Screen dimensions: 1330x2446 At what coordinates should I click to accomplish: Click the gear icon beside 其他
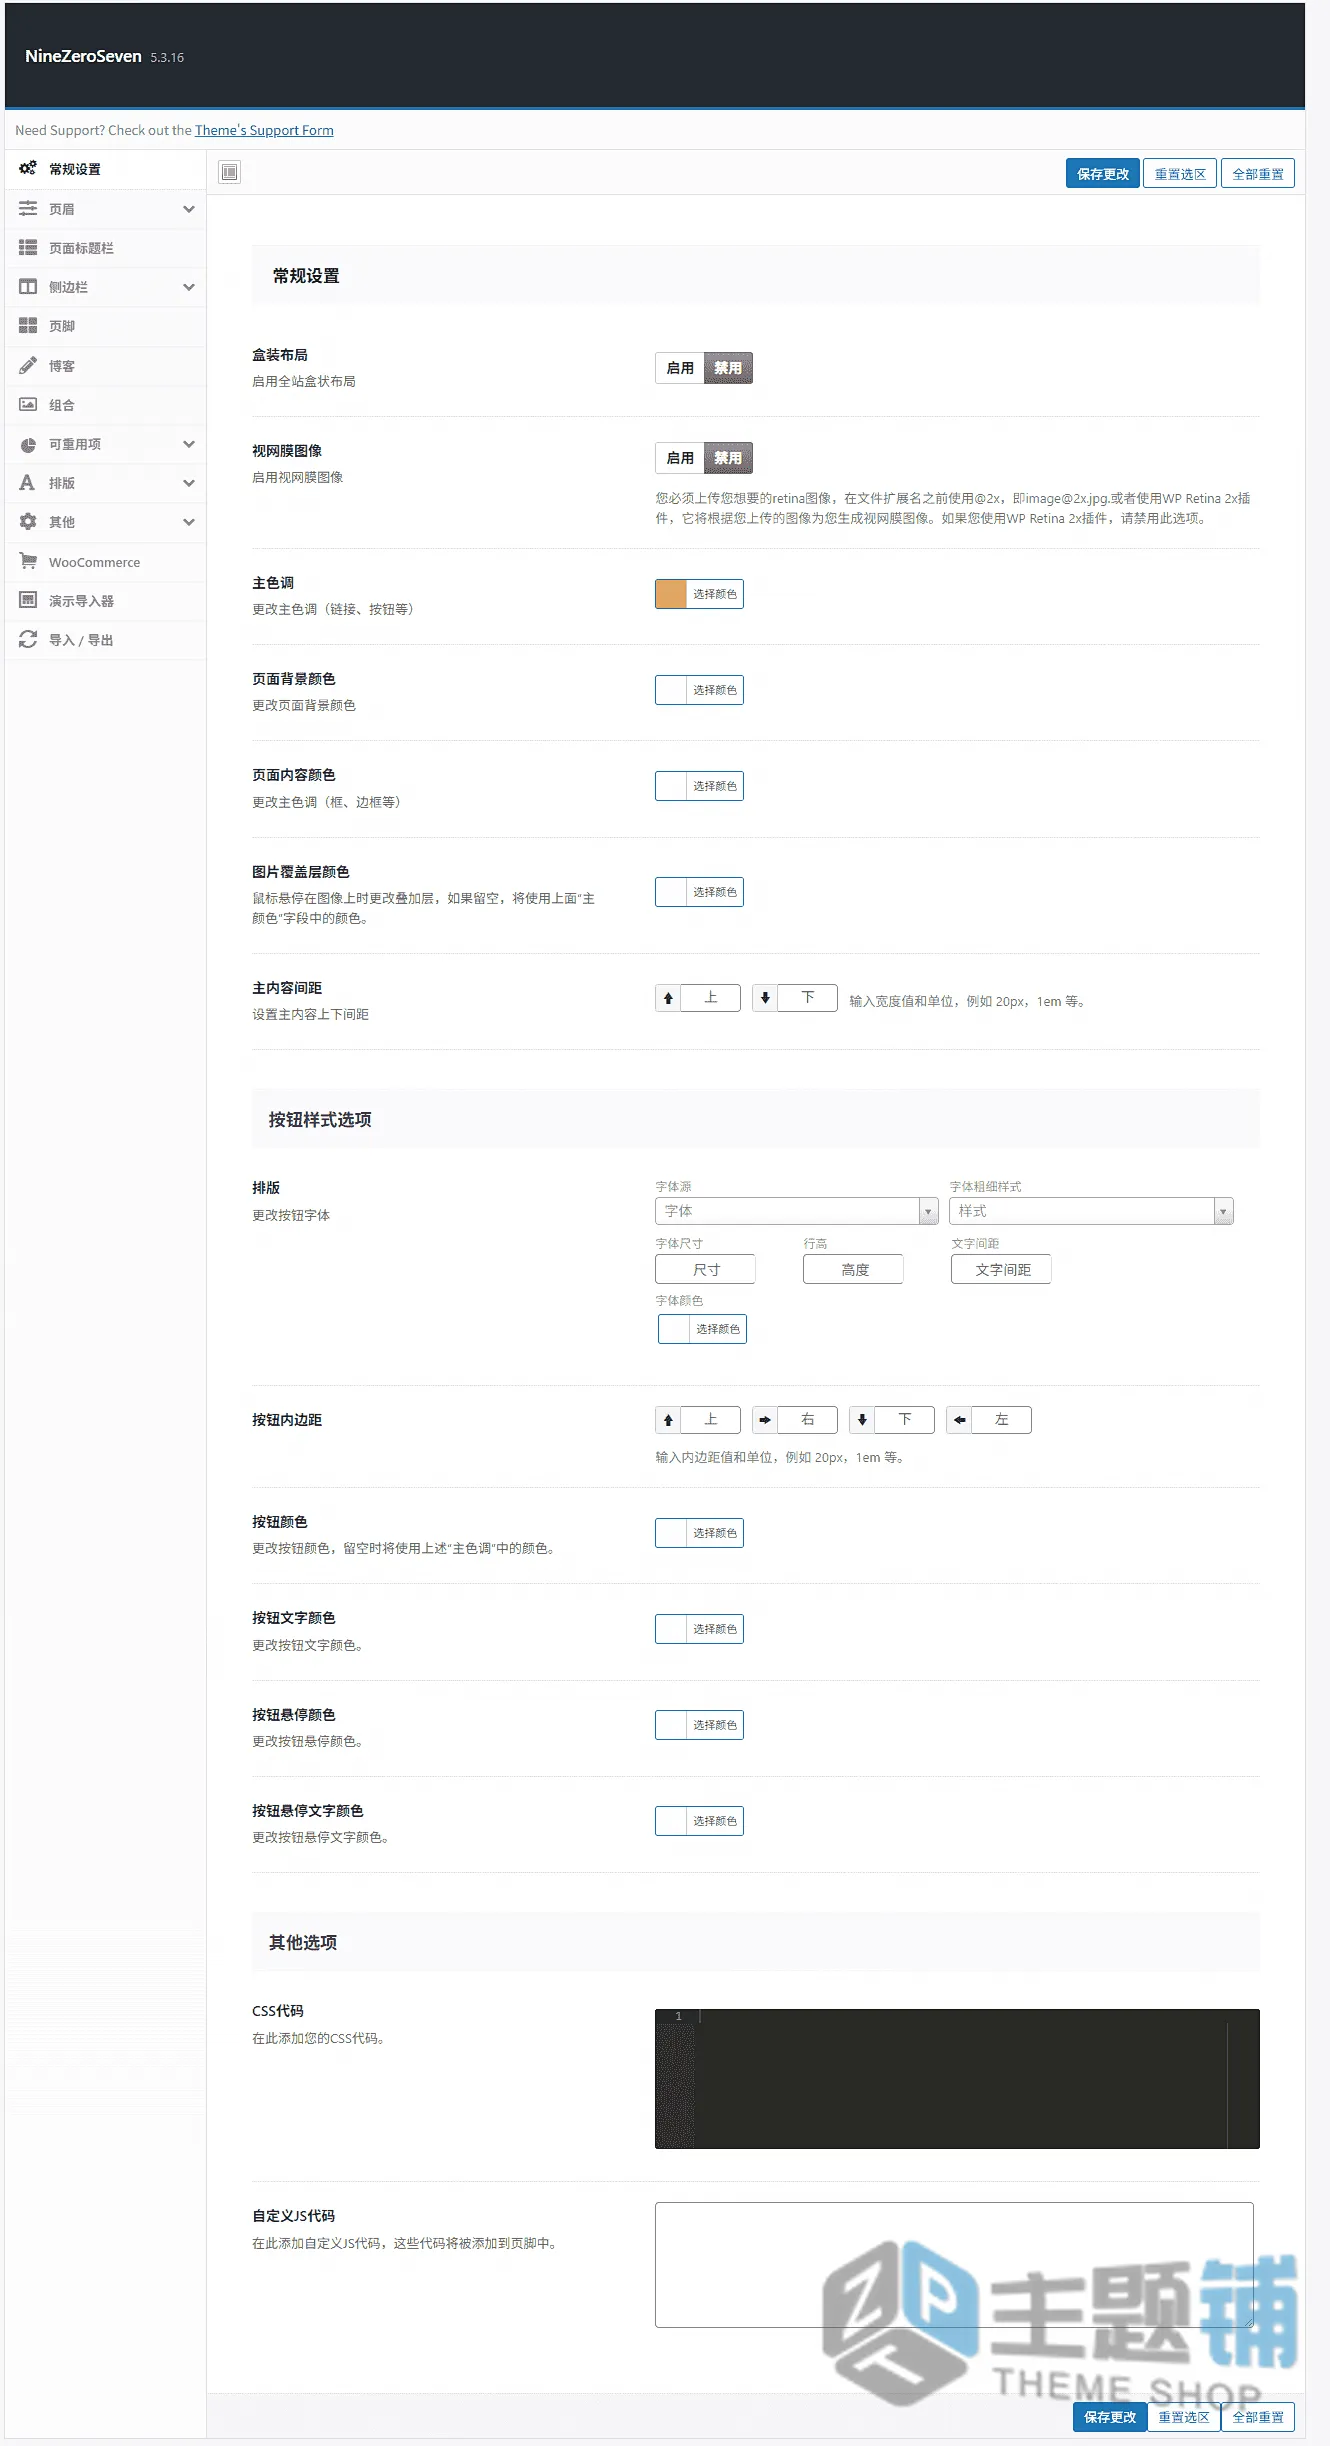click(x=28, y=521)
